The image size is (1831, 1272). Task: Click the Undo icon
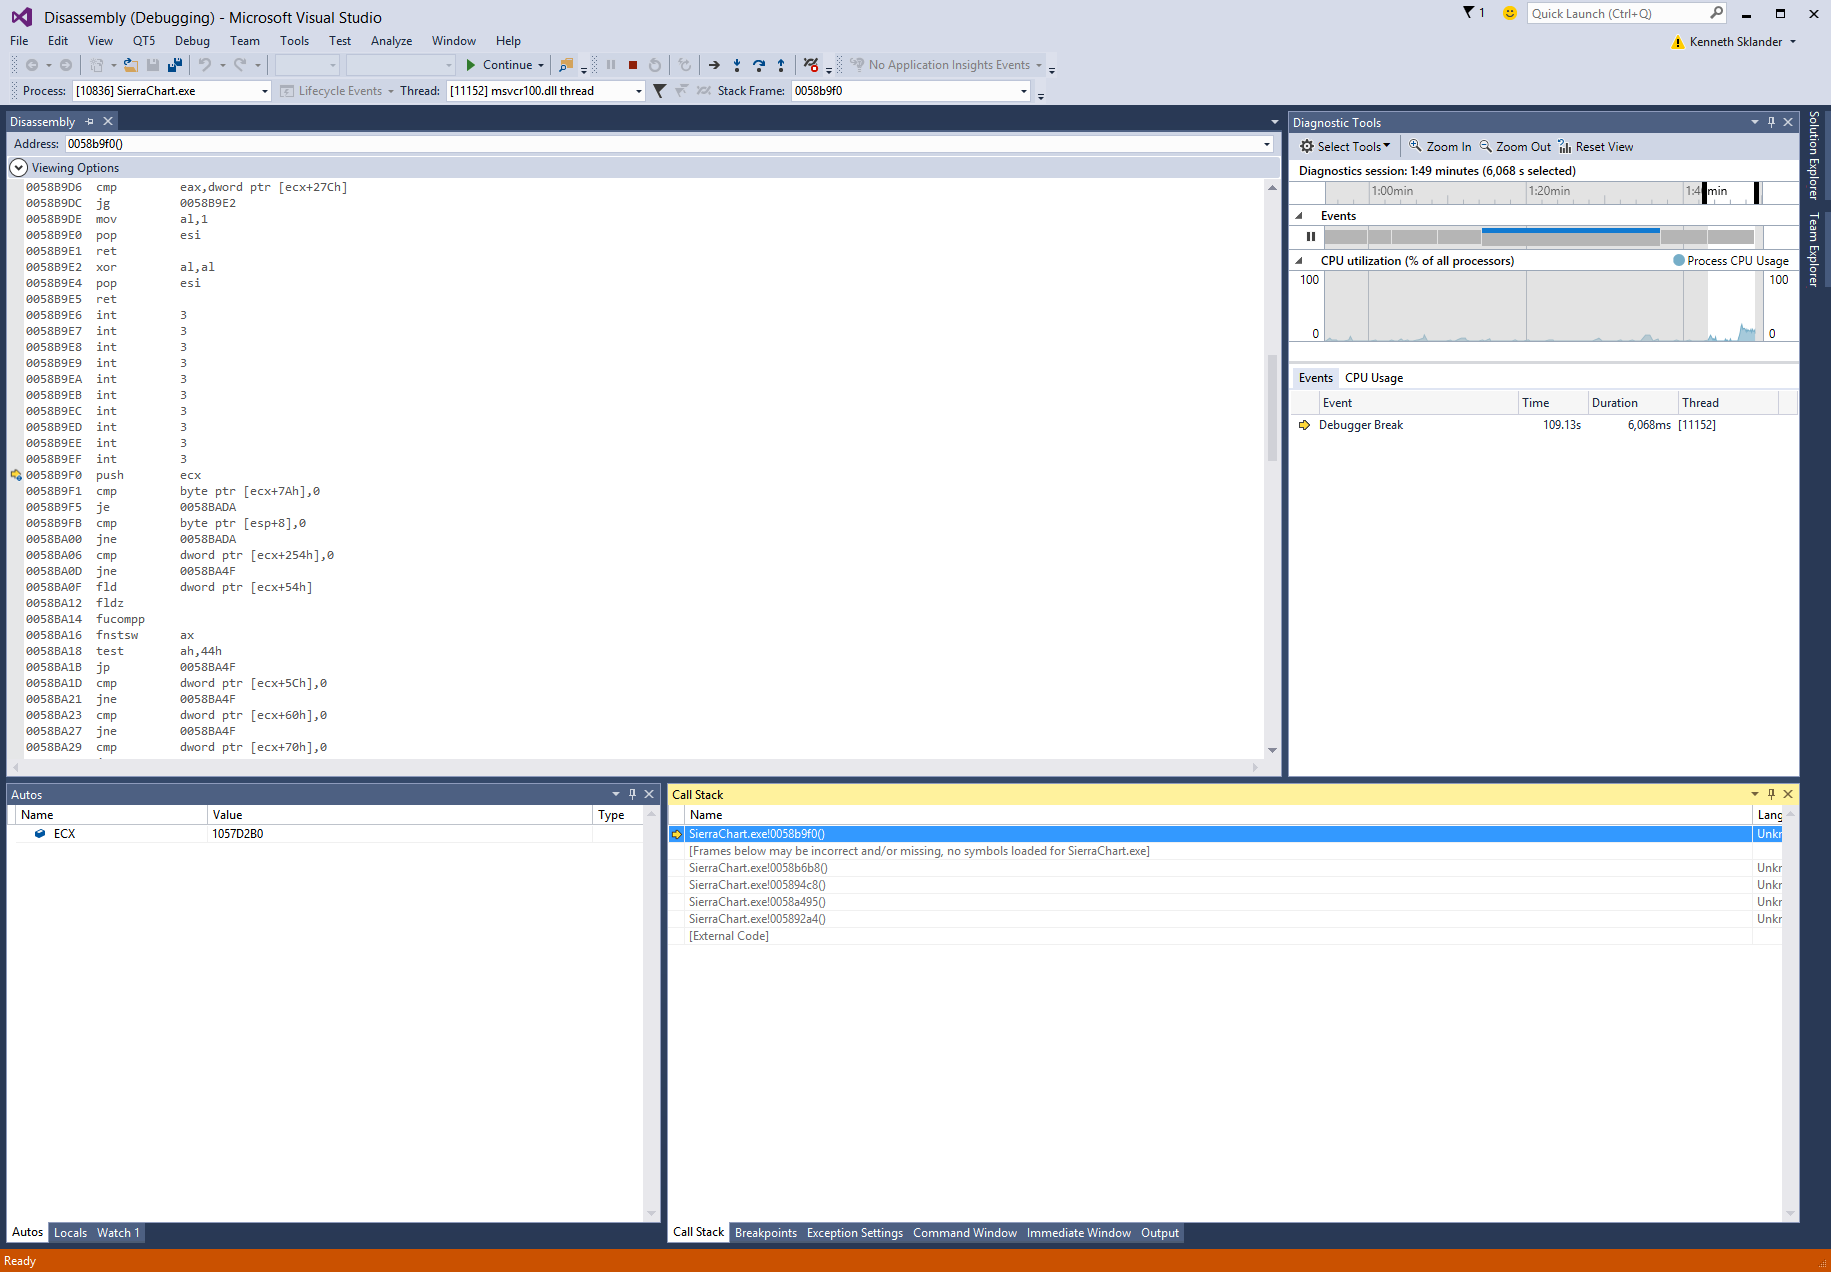coord(205,65)
